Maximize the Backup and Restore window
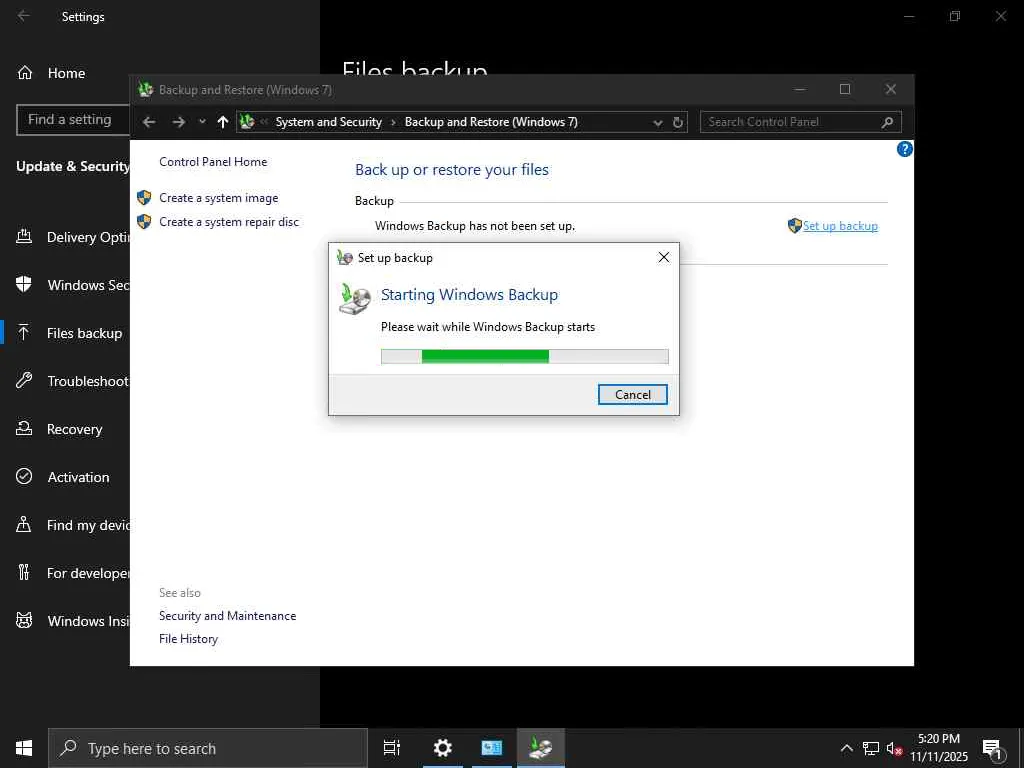1024x768 pixels. point(844,89)
